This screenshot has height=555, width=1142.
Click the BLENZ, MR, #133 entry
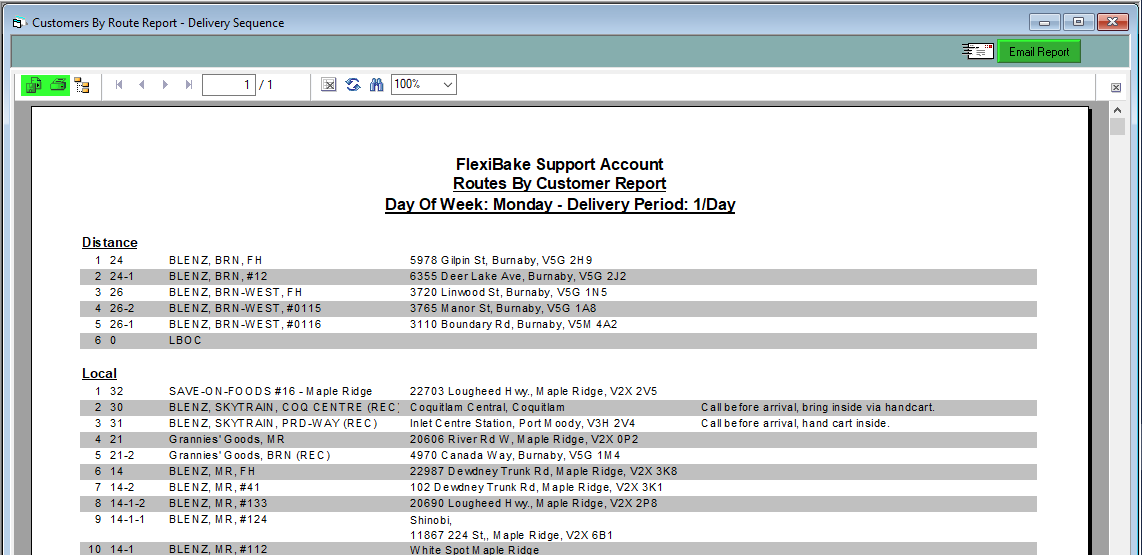click(x=218, y=503)
